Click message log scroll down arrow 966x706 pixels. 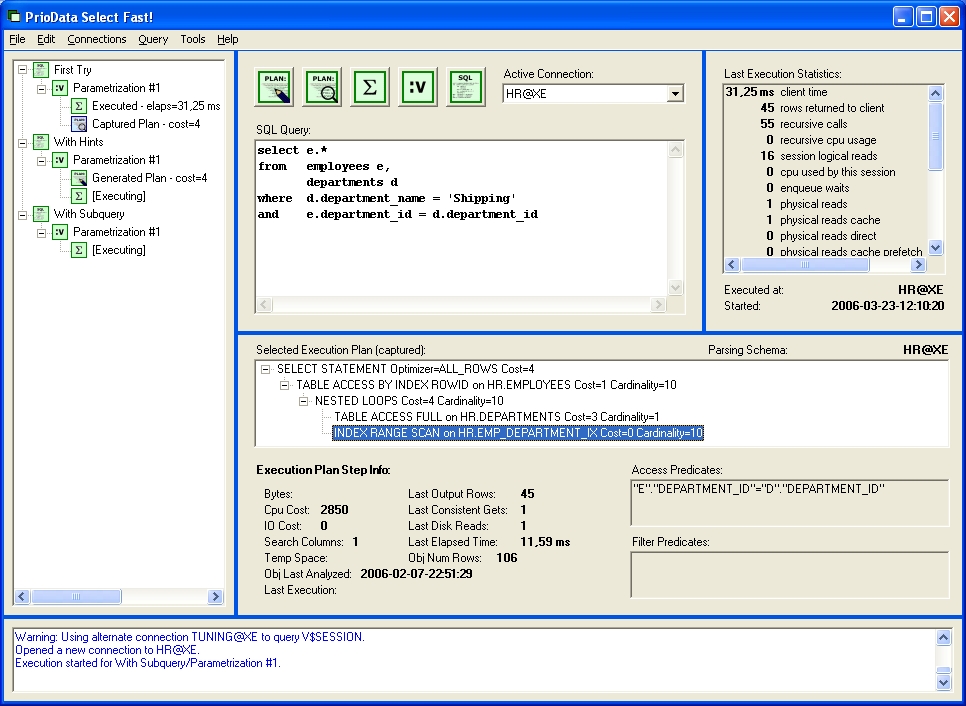pyautogui.click(x=943, y=682)
